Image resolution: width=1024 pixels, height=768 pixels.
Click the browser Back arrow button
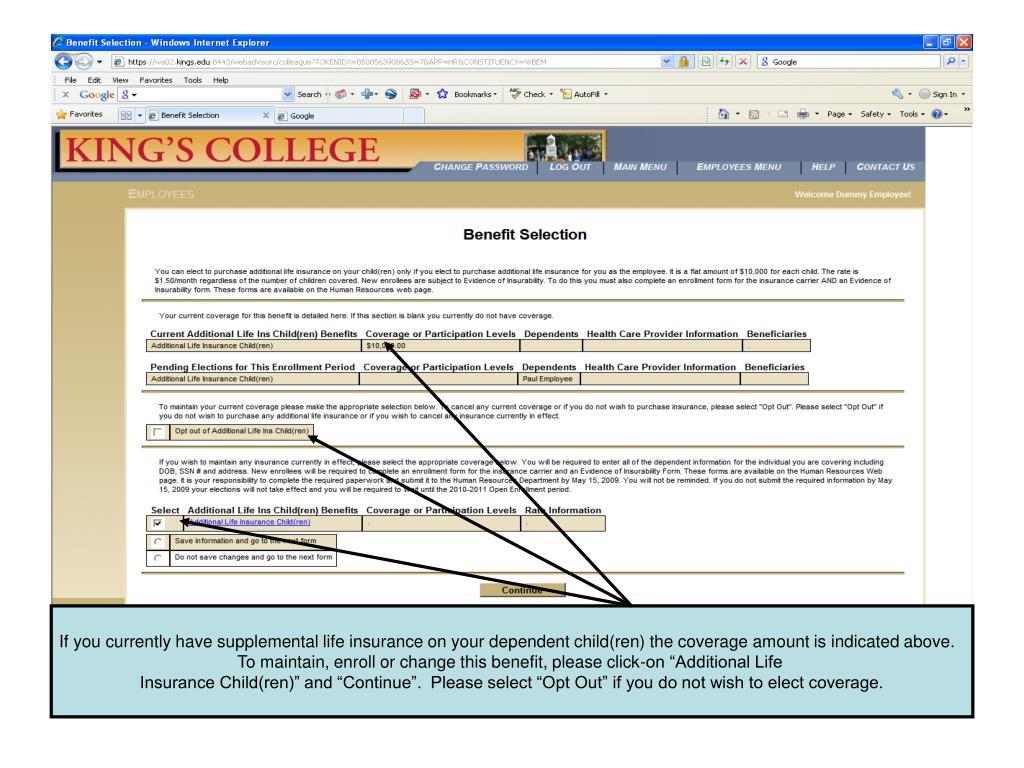[63, 61]
